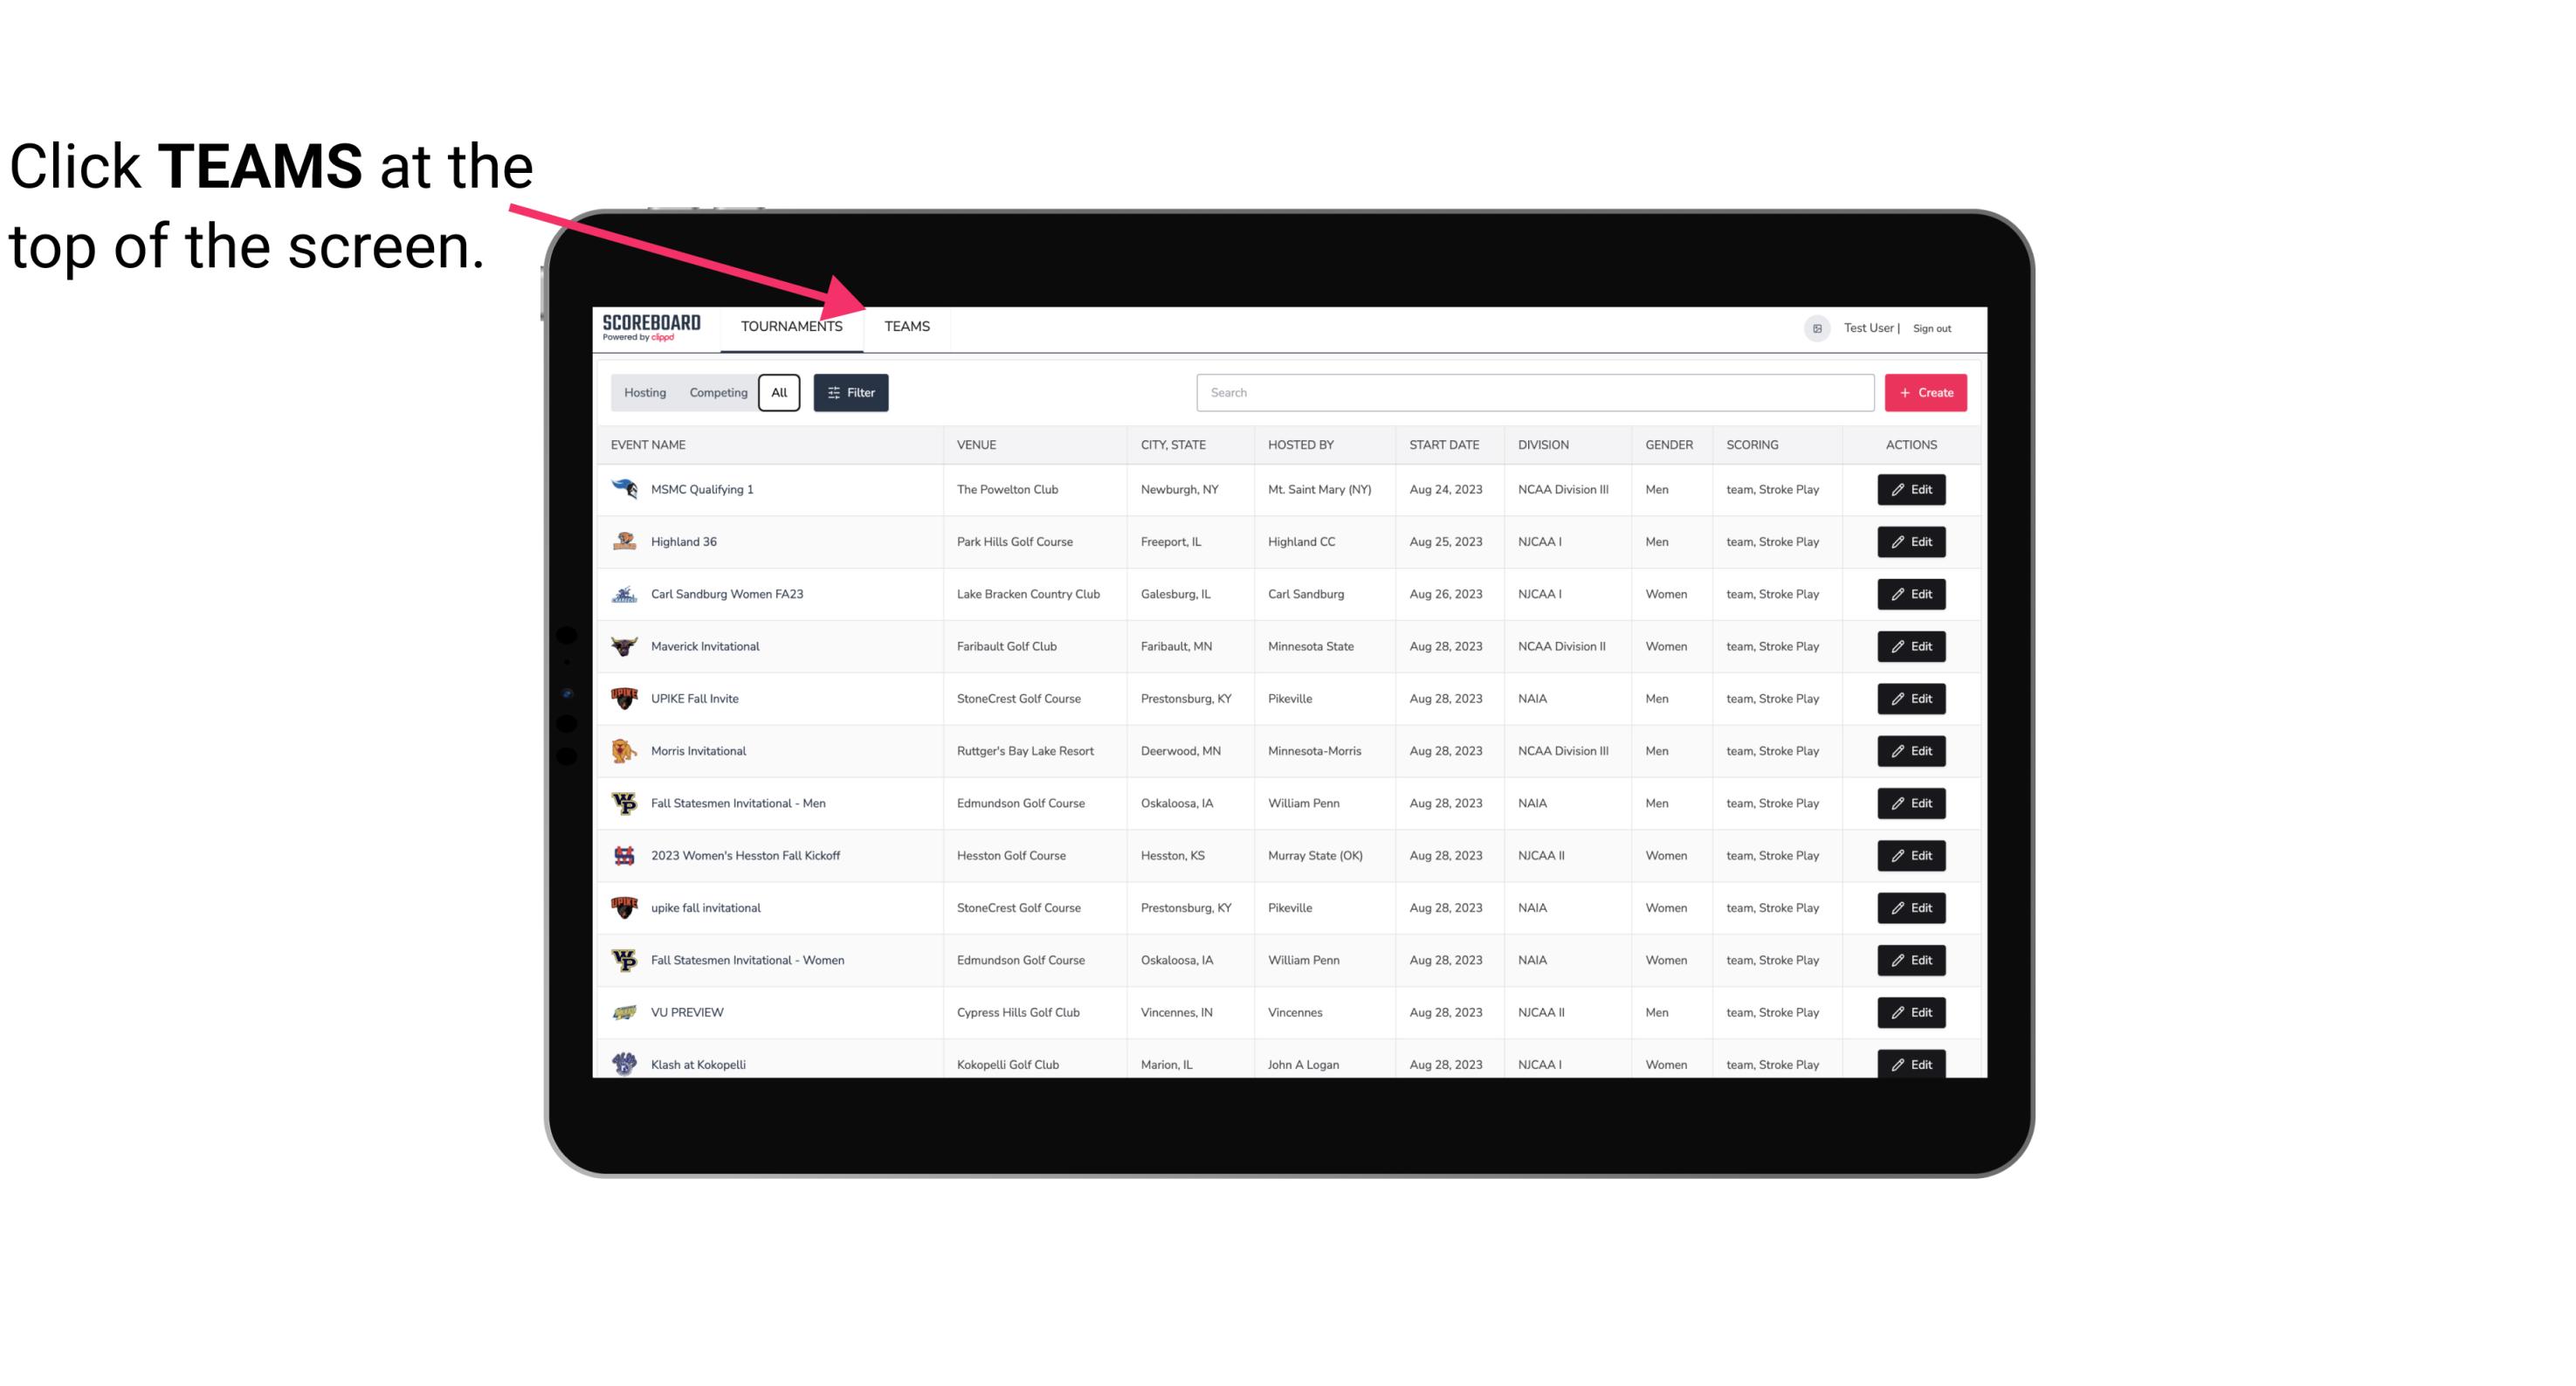The image size is (2576, 1386).
Task: Click the Edit icon for MSMC Qualifying 1
Action: point(1911,490)
